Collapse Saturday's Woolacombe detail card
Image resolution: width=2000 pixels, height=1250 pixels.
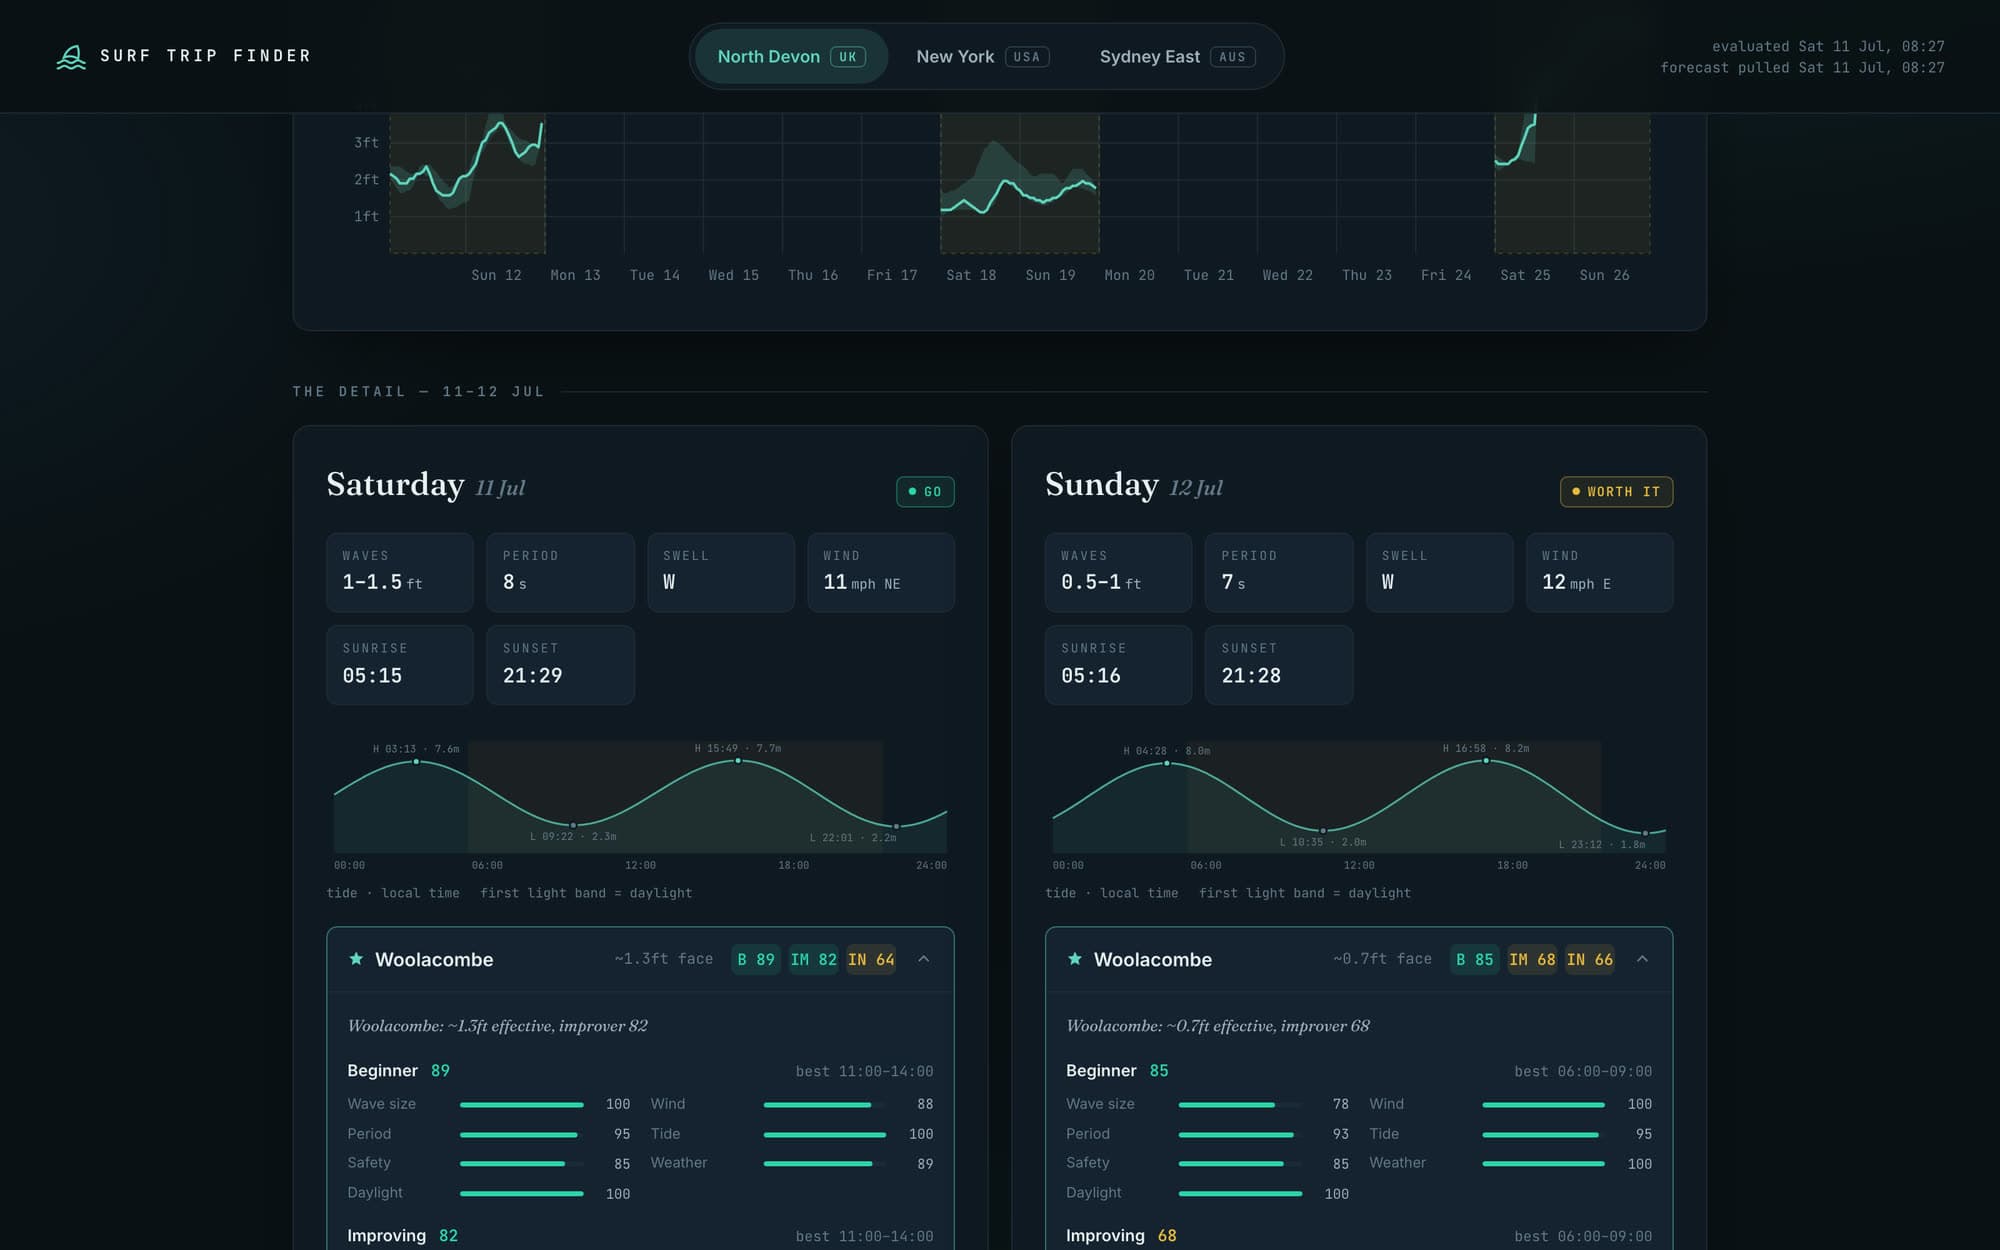pyautogui.click(x=924, y=959)
